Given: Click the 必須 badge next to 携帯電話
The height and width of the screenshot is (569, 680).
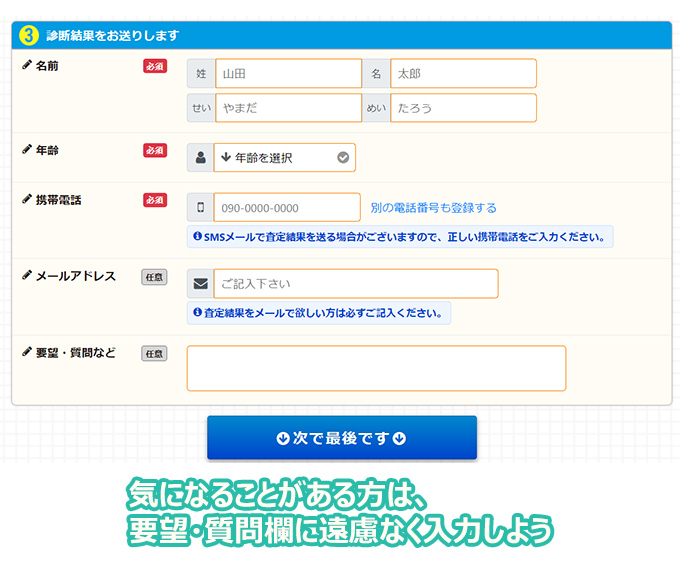Looking at the screenshot, I should coord(155,200).
